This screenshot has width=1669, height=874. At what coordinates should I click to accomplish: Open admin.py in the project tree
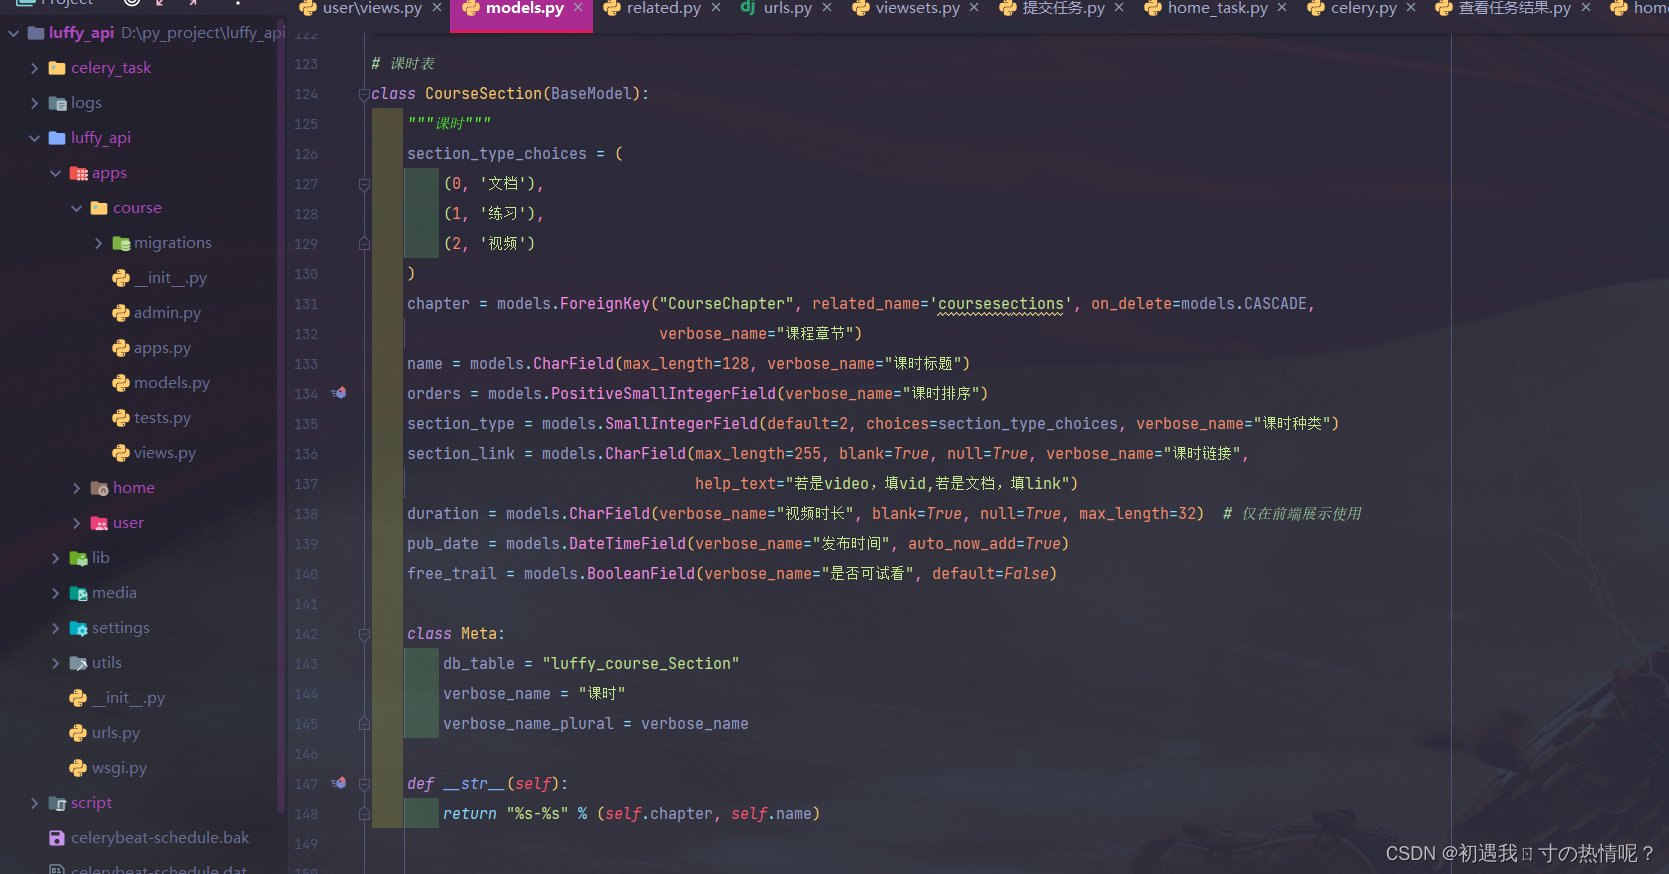[x=167, y=313]
